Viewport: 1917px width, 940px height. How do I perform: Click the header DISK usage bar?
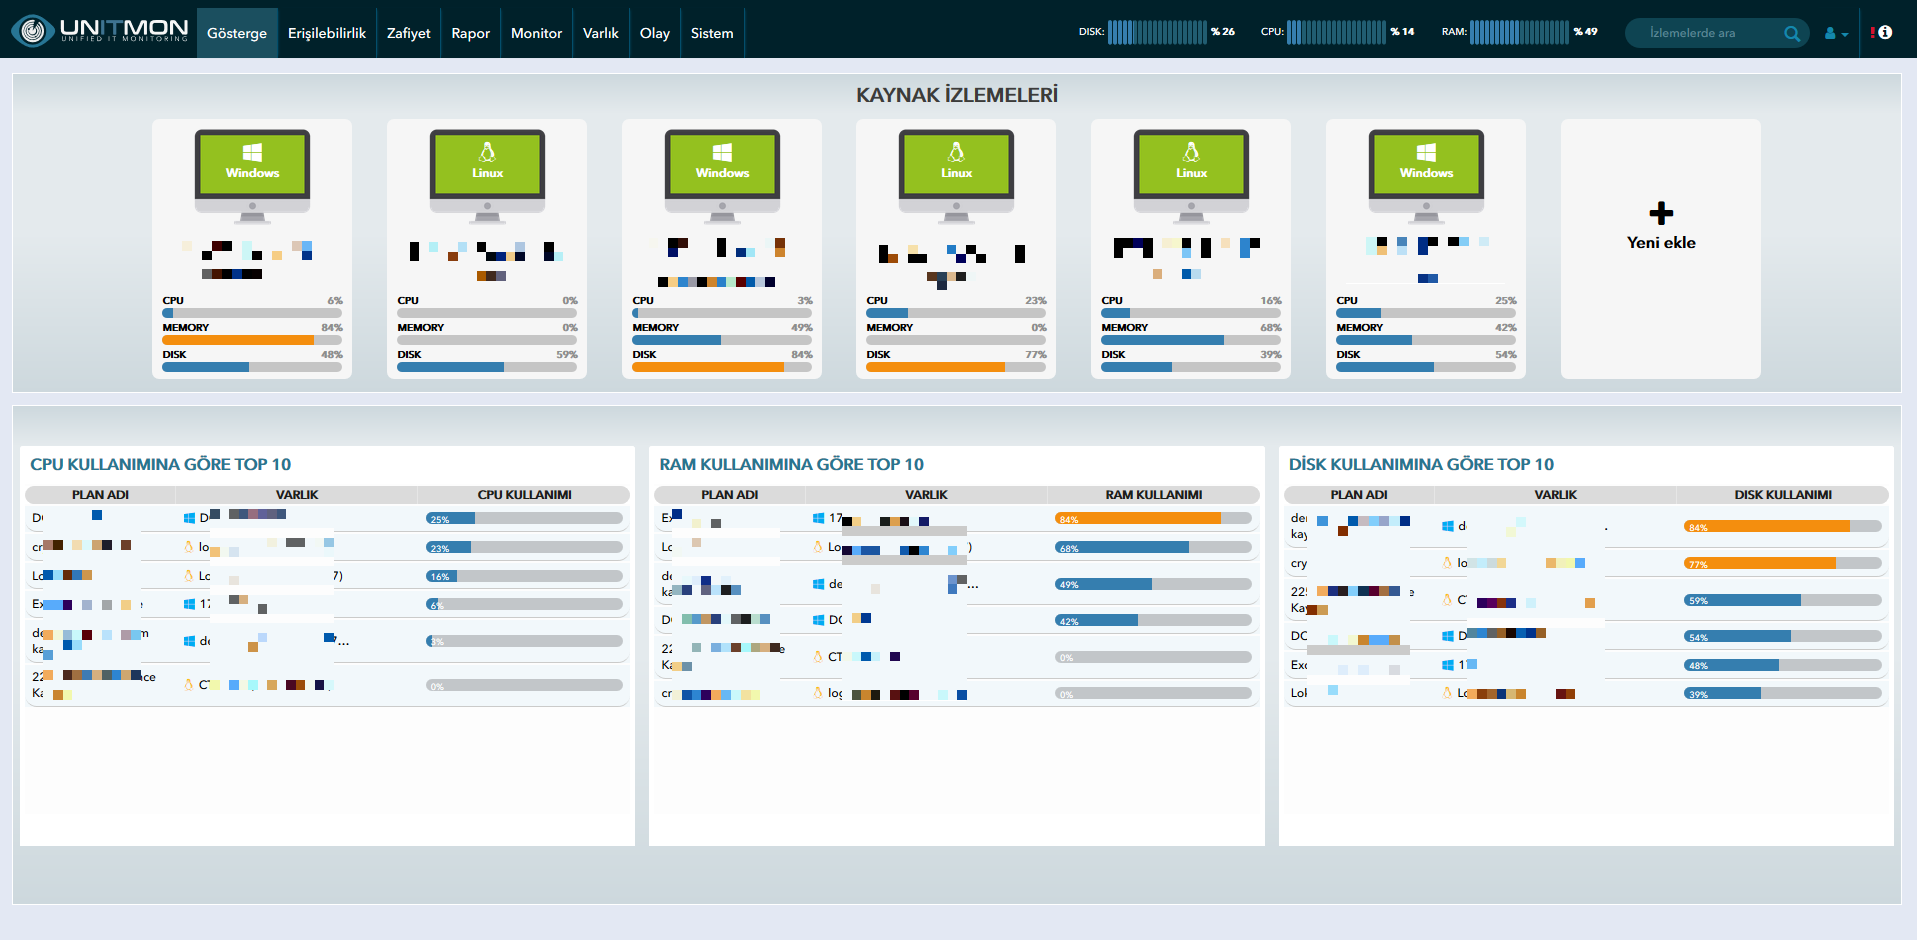coord(1157,32)
